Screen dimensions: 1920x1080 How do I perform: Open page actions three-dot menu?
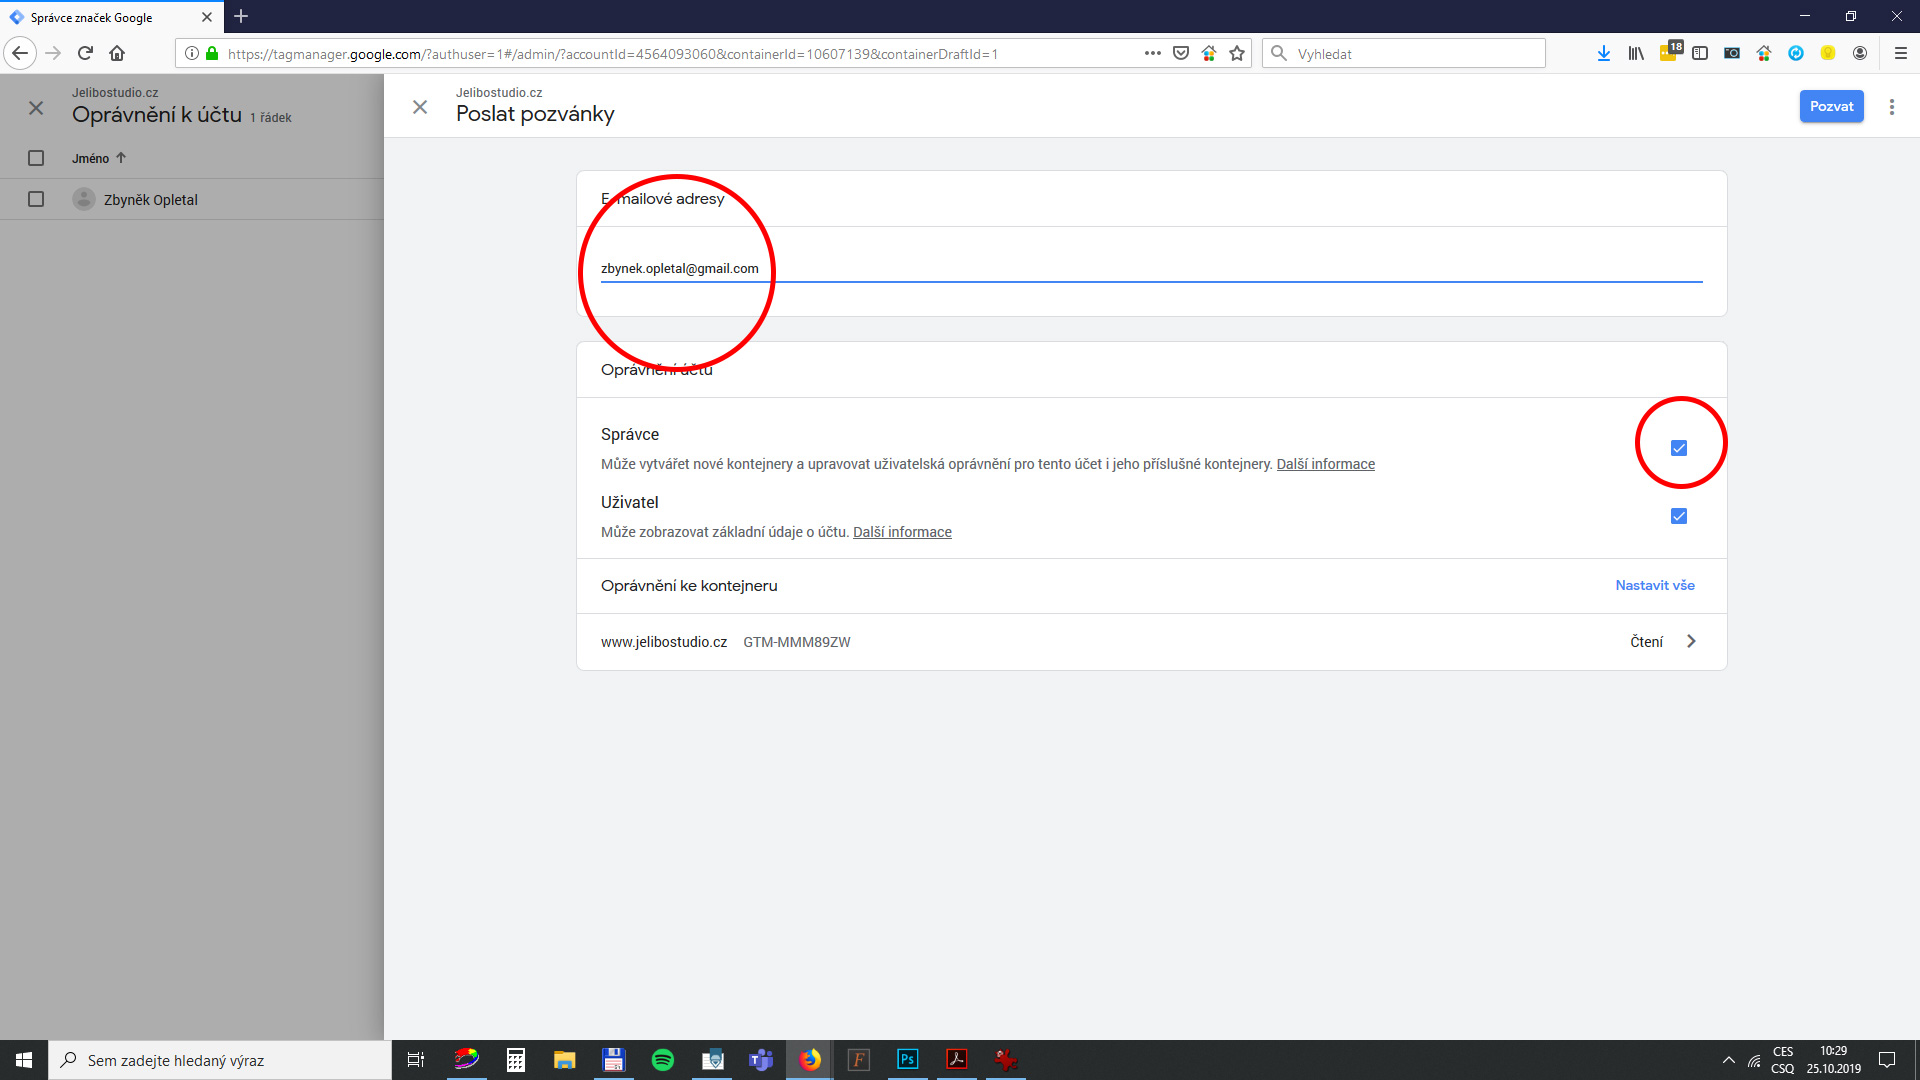pyautogui.click(x=1152, y=53)
